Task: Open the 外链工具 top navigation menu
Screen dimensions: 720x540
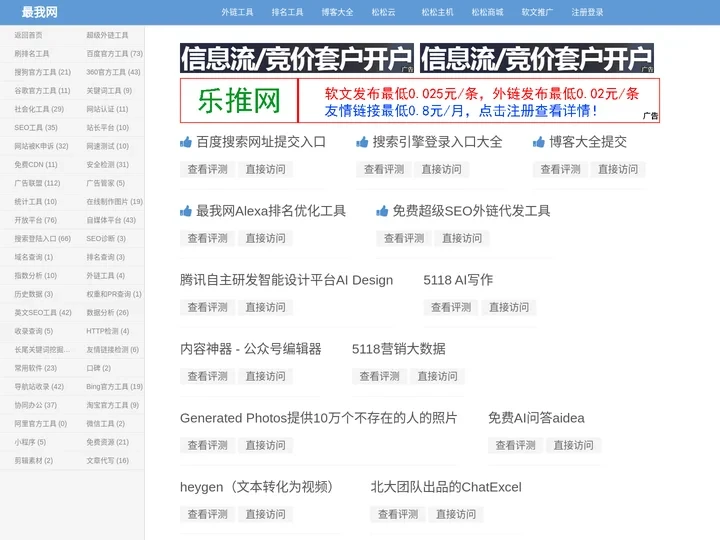Action: point(237,12)
